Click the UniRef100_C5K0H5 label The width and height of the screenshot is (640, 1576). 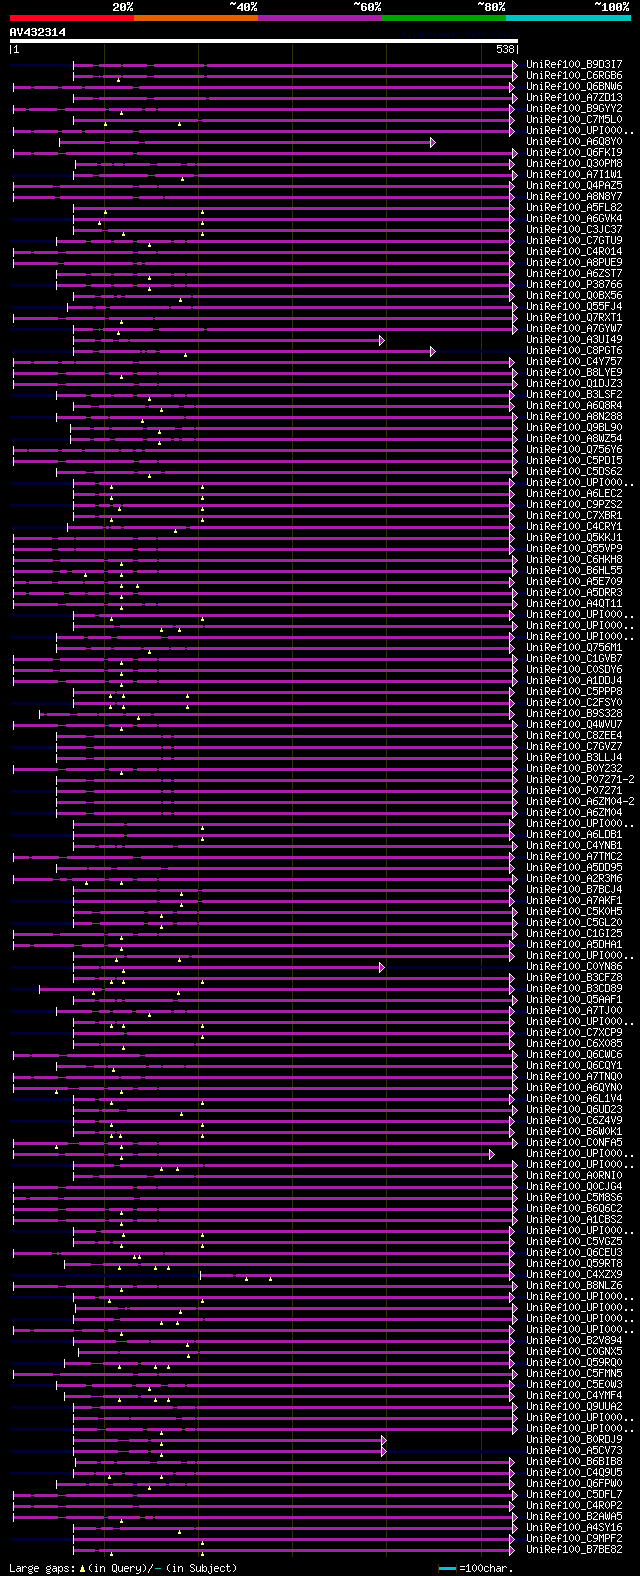point(574,911)
